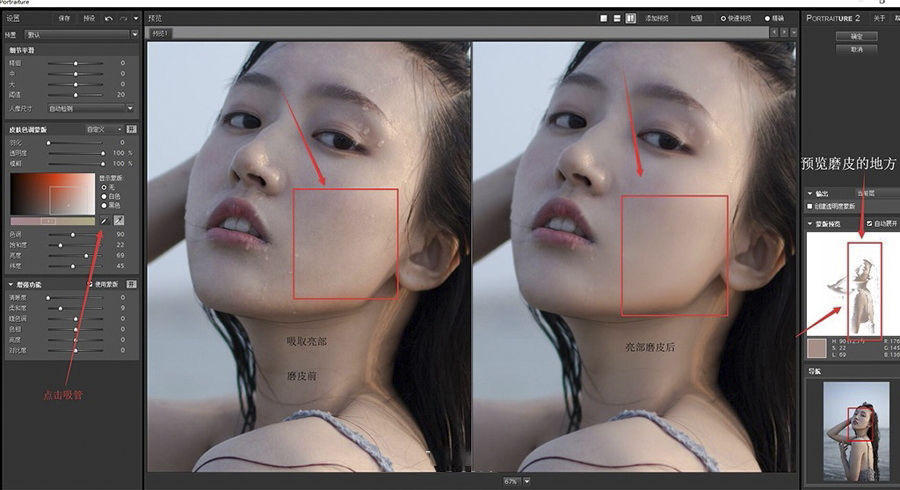Check the create transparency mask checkbox

coord(810,206)
